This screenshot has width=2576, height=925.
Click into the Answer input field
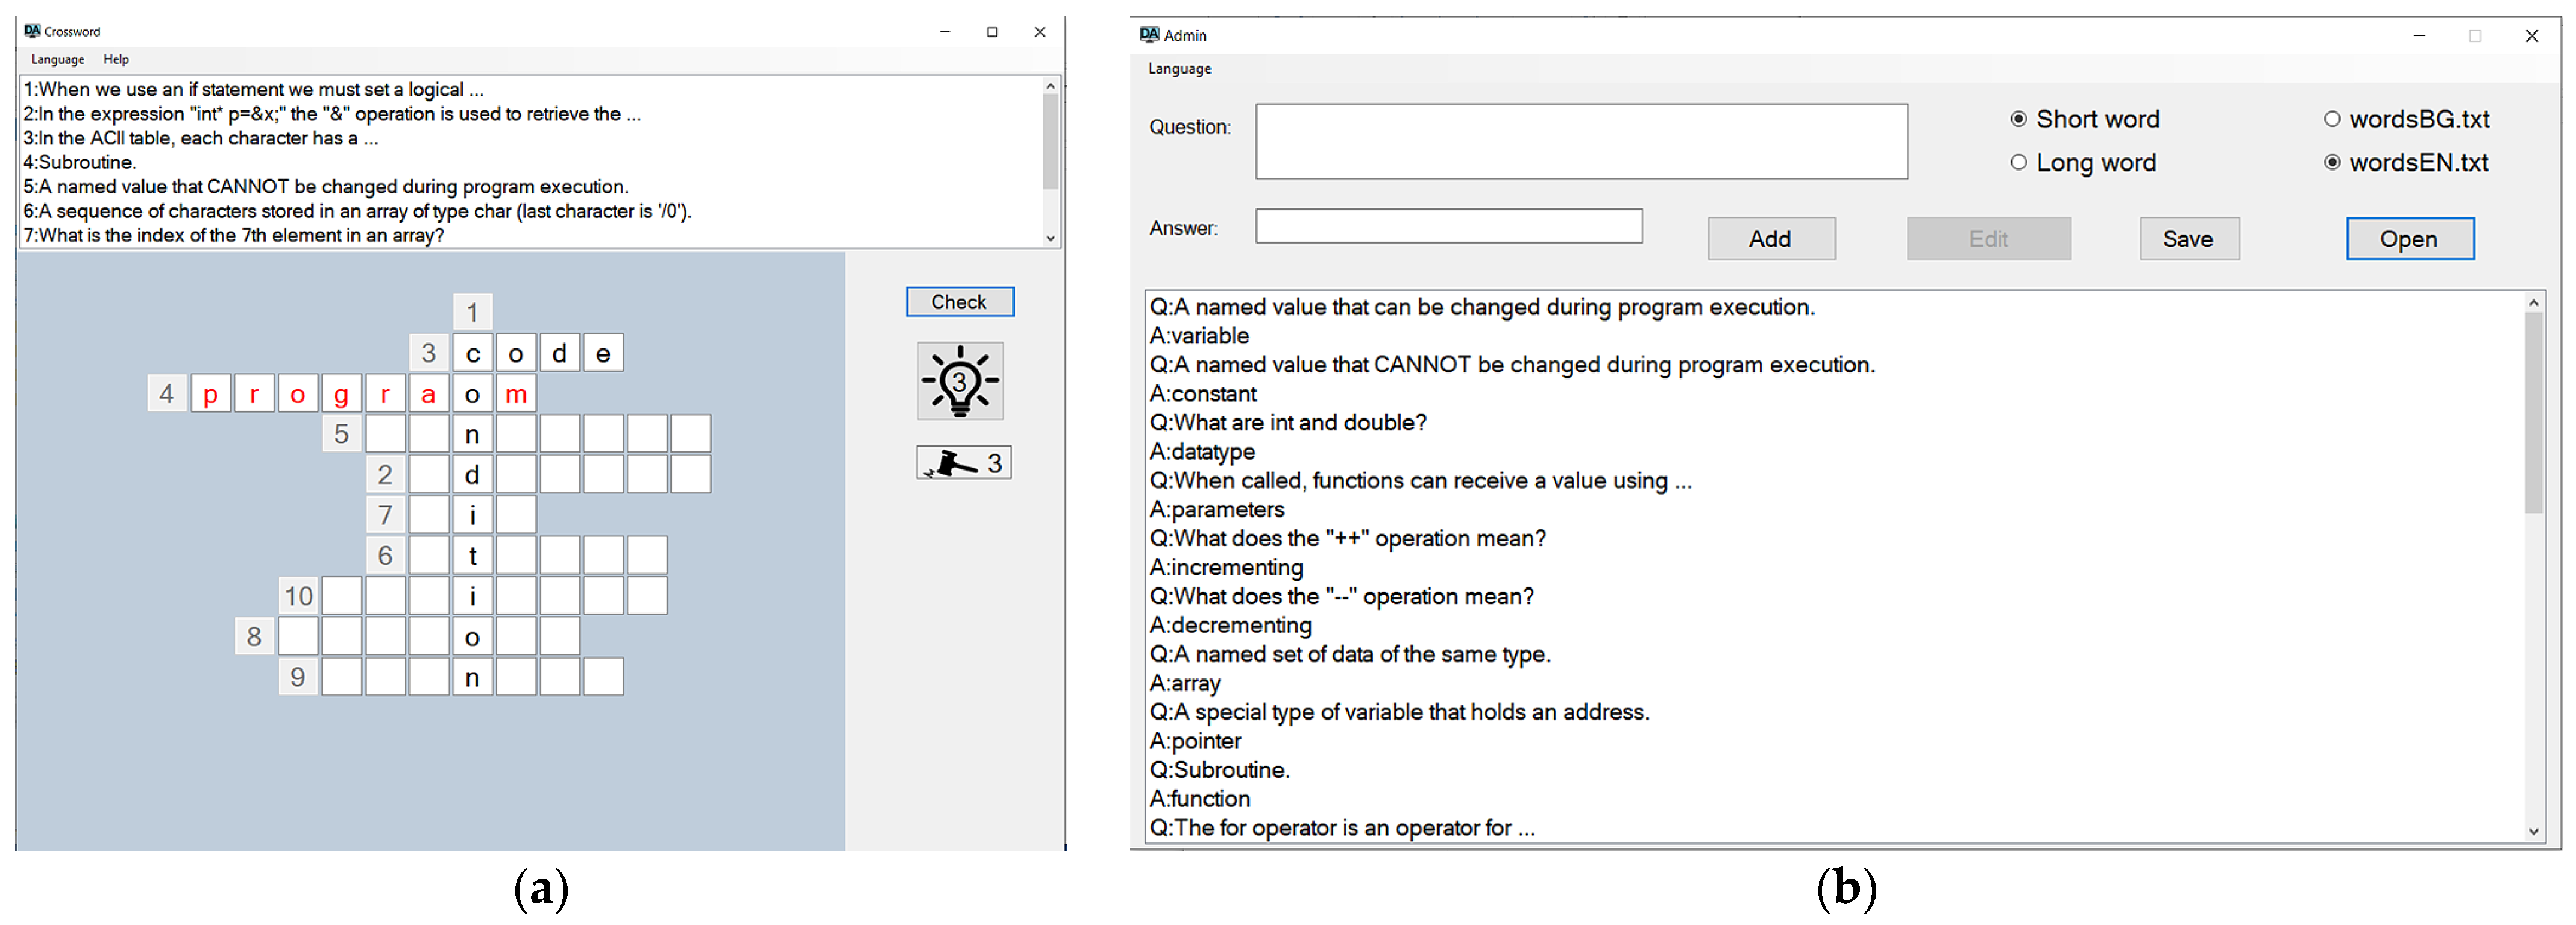pyautogui.click(x=1448, y=226)
